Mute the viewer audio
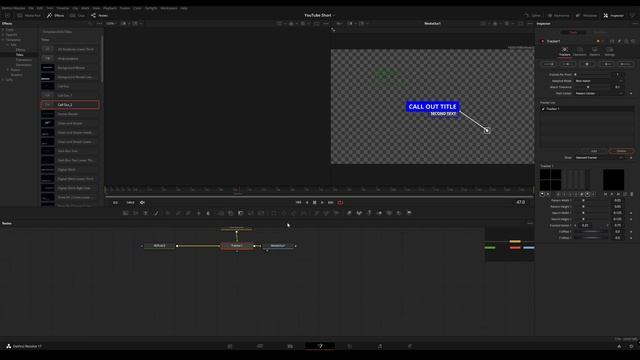Viewport: 640px width, 360px height. tap(142, 202)
